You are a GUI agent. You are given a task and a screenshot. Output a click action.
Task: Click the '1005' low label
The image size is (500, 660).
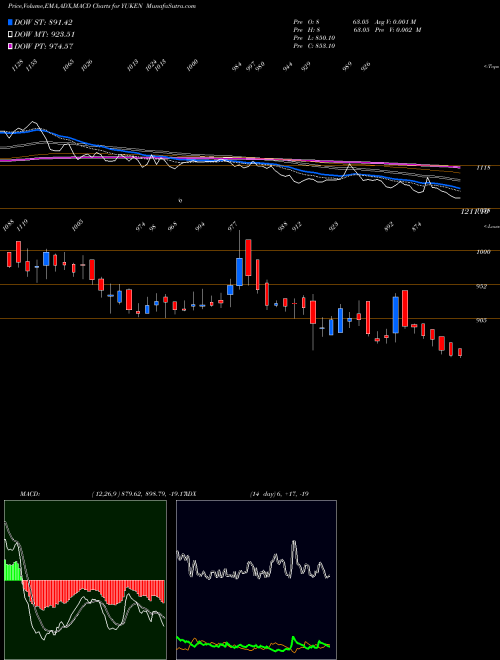click(x=77, y=226)
